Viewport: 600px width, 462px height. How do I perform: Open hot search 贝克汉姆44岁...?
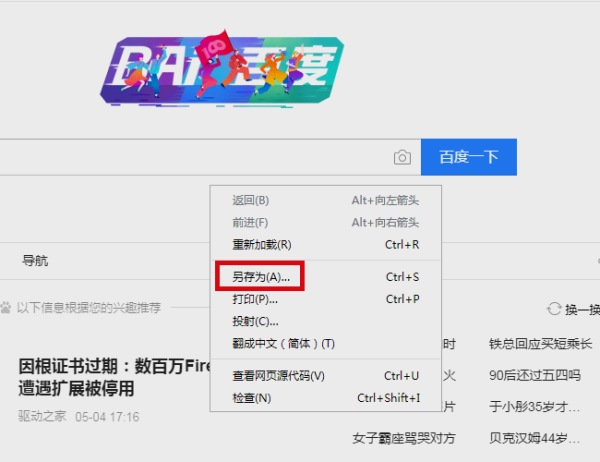[534, 438]
